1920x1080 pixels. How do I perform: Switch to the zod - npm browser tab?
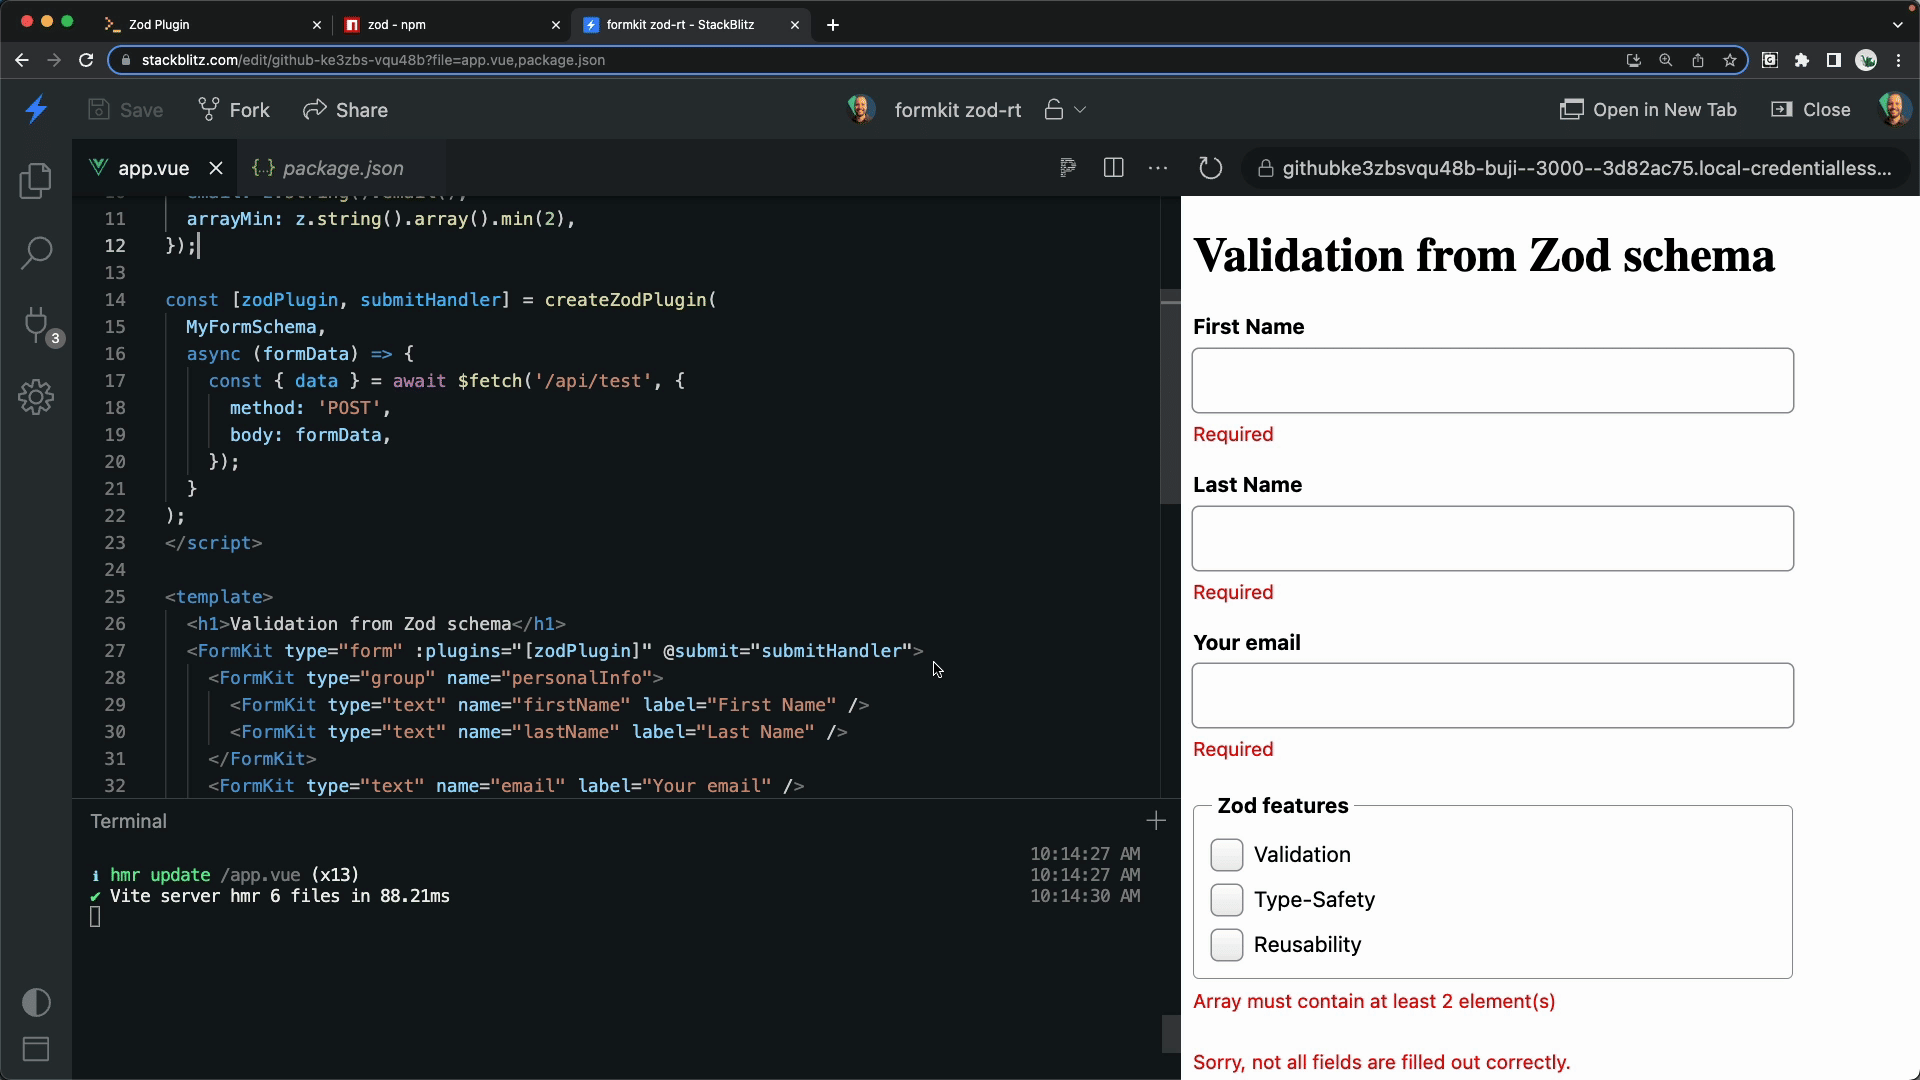(x=450, y=24)
